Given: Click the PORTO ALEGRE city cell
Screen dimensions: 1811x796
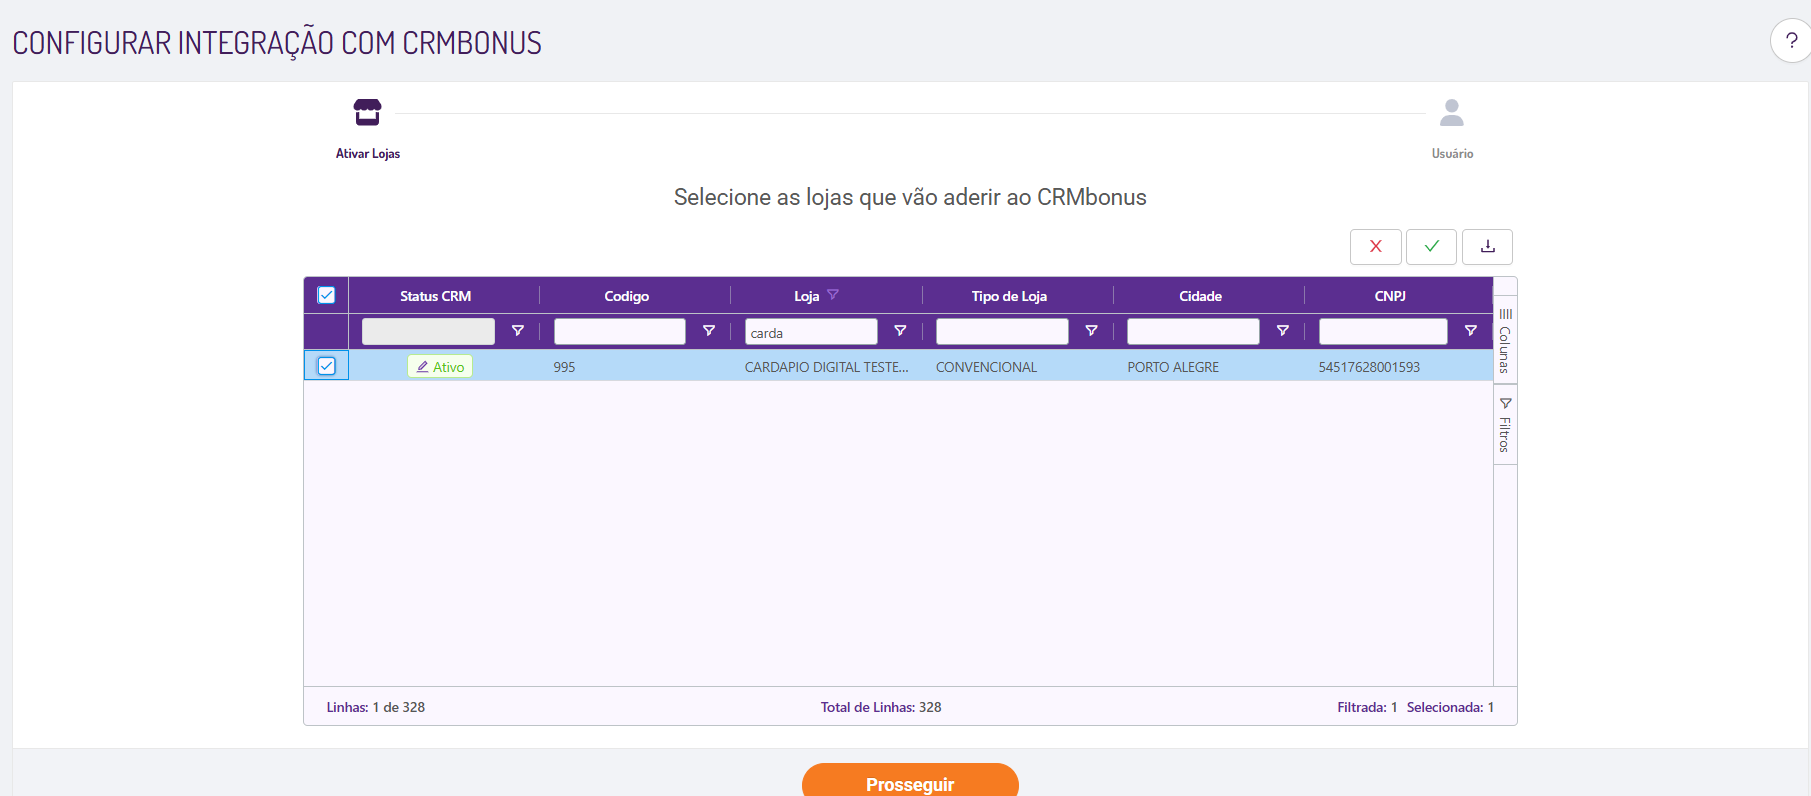Looking at the screenshot, I should (x=1173, y=367).
